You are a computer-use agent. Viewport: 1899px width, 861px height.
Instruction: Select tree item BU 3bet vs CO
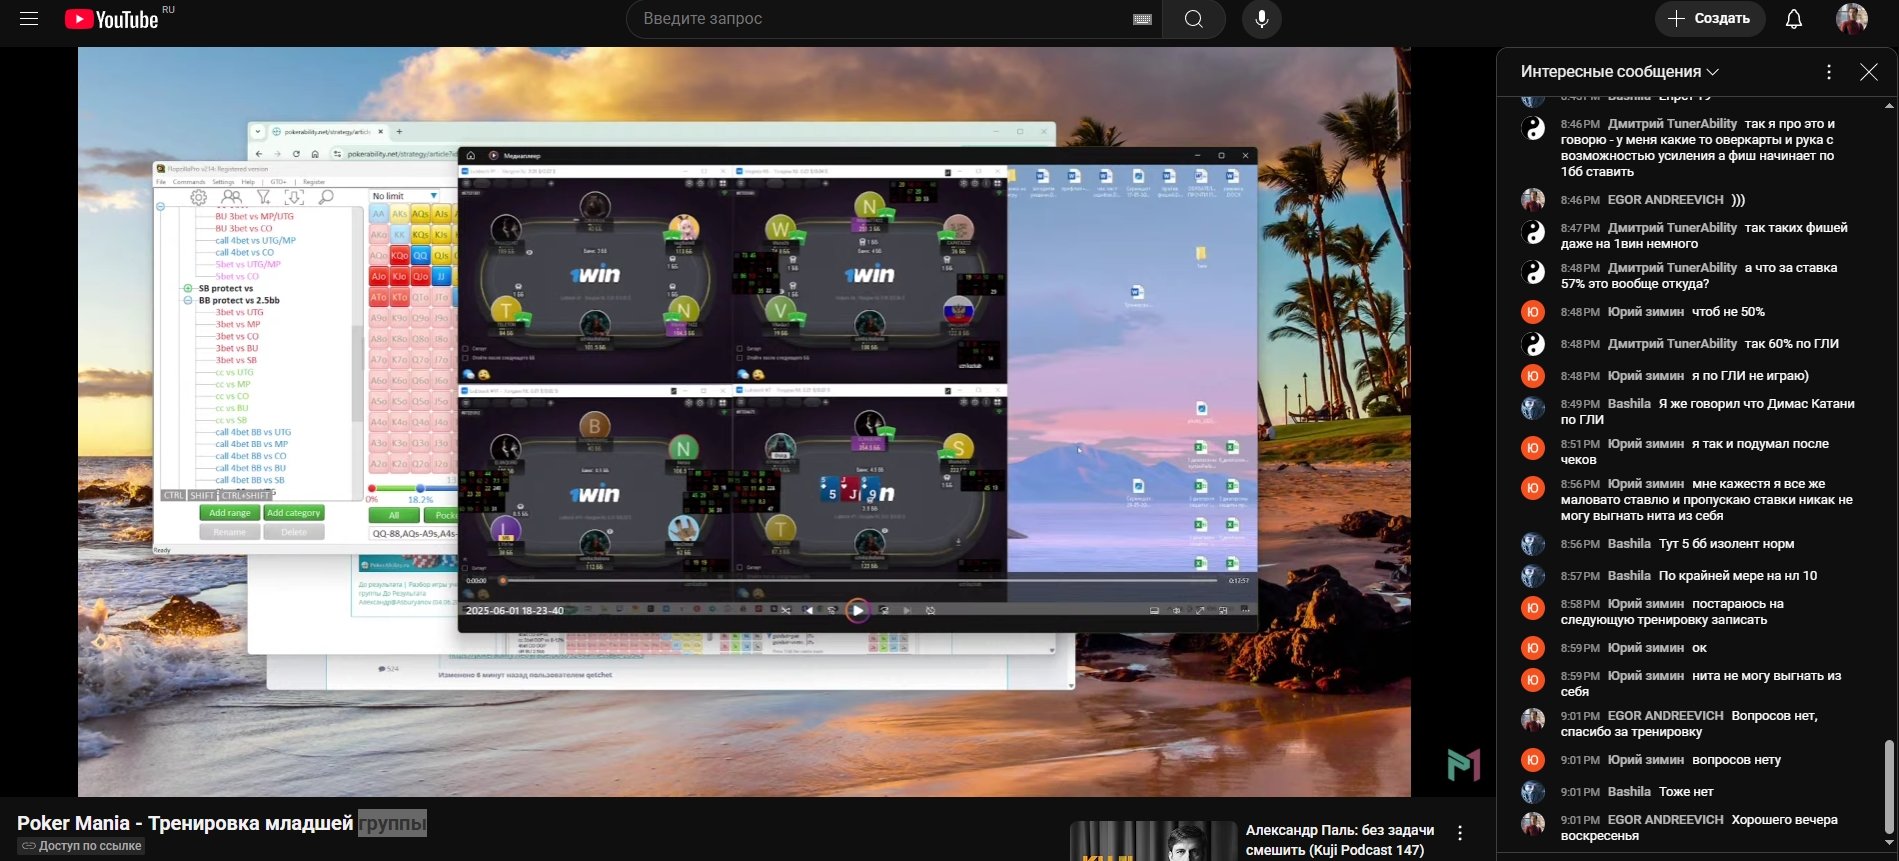243,228
